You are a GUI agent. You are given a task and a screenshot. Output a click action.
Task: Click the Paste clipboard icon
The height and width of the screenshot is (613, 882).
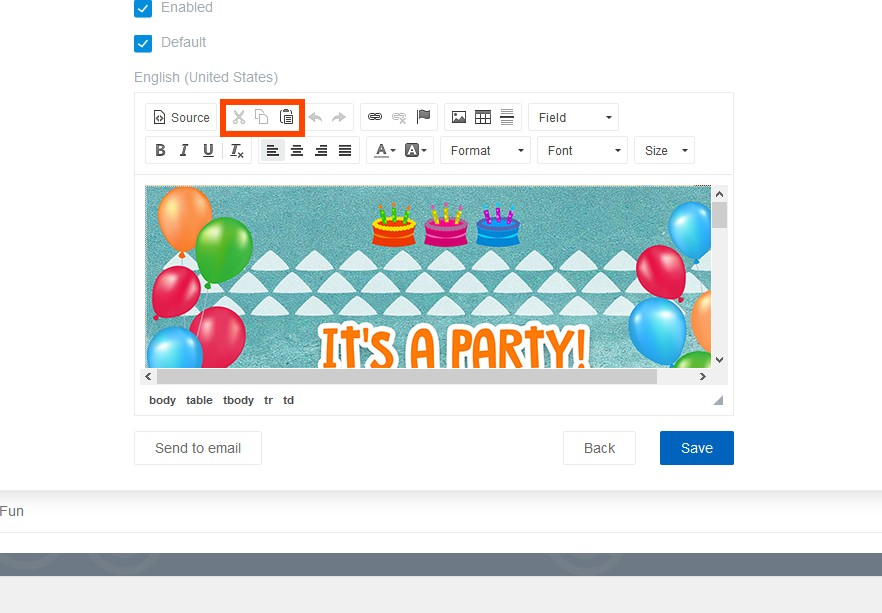click(287, 117)
